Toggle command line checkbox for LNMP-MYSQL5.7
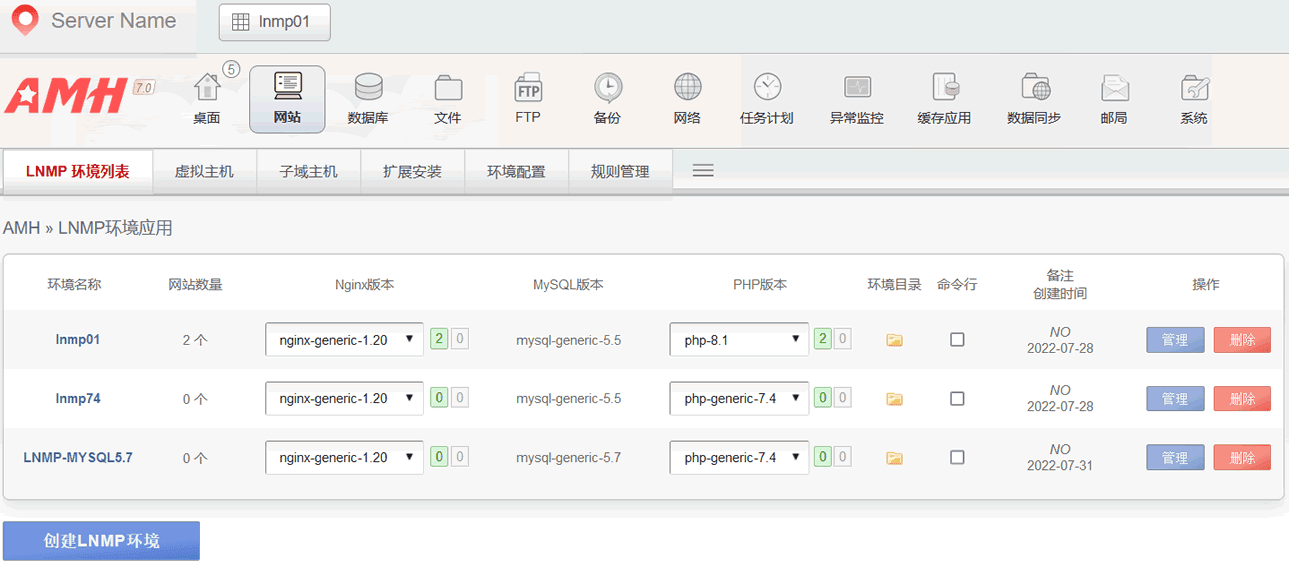 tap(957, 458)
